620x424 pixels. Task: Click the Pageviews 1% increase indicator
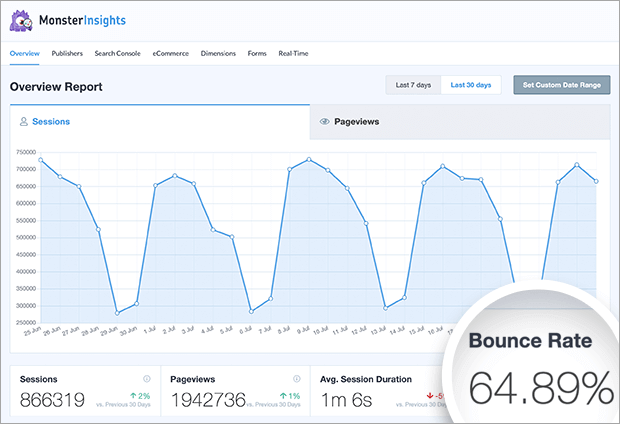pyautogui.click(x=290, y=396)
